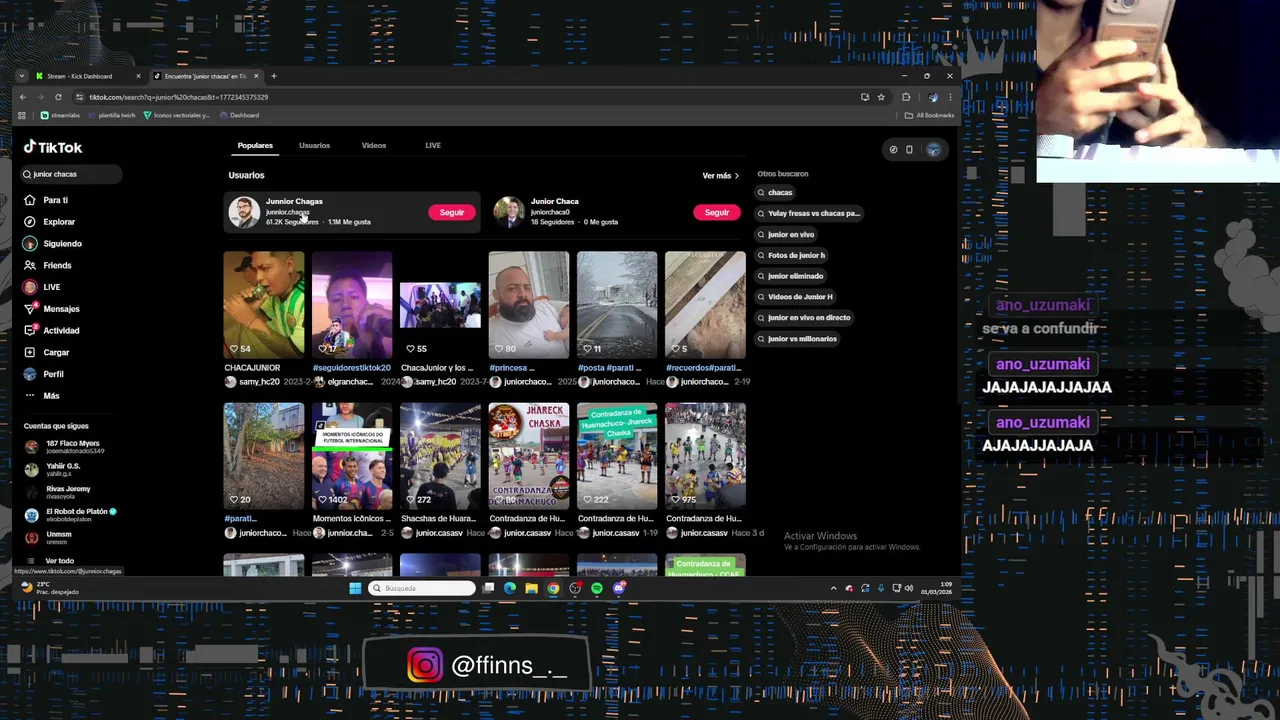
Task: Bookmark this page with the star icon
Action: (x=881, y=97)
